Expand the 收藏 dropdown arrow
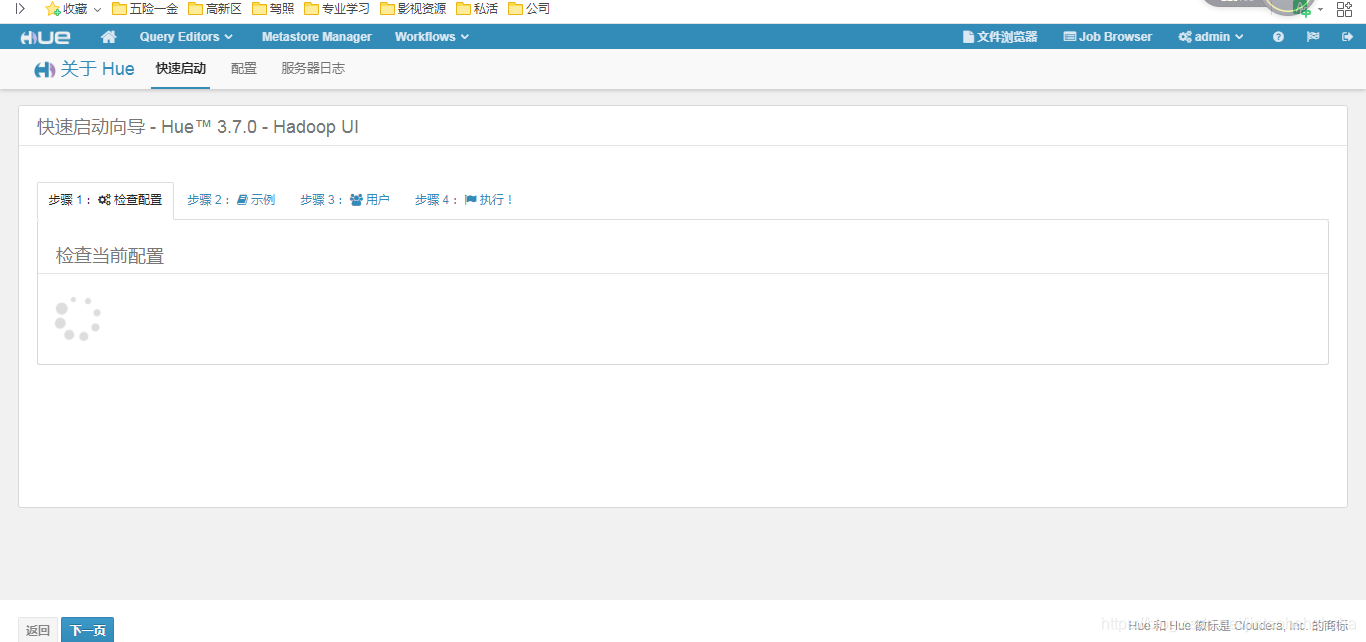Screen dimensions: 1366x642 (97, 9)
